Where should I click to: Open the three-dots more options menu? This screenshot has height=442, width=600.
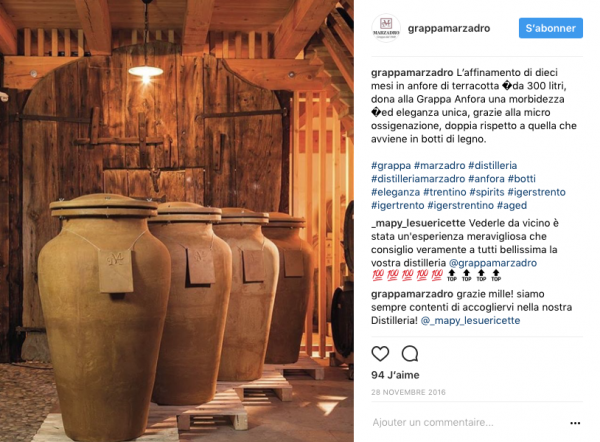point(575,423)
